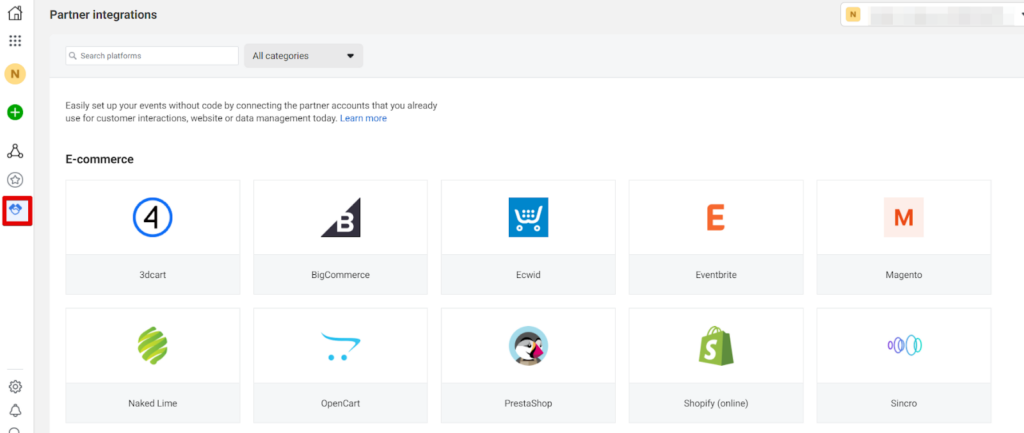The width and height of the screenshot is (1024, 433).
Task: Click the home icon in the sidebar
Action: 15,14
